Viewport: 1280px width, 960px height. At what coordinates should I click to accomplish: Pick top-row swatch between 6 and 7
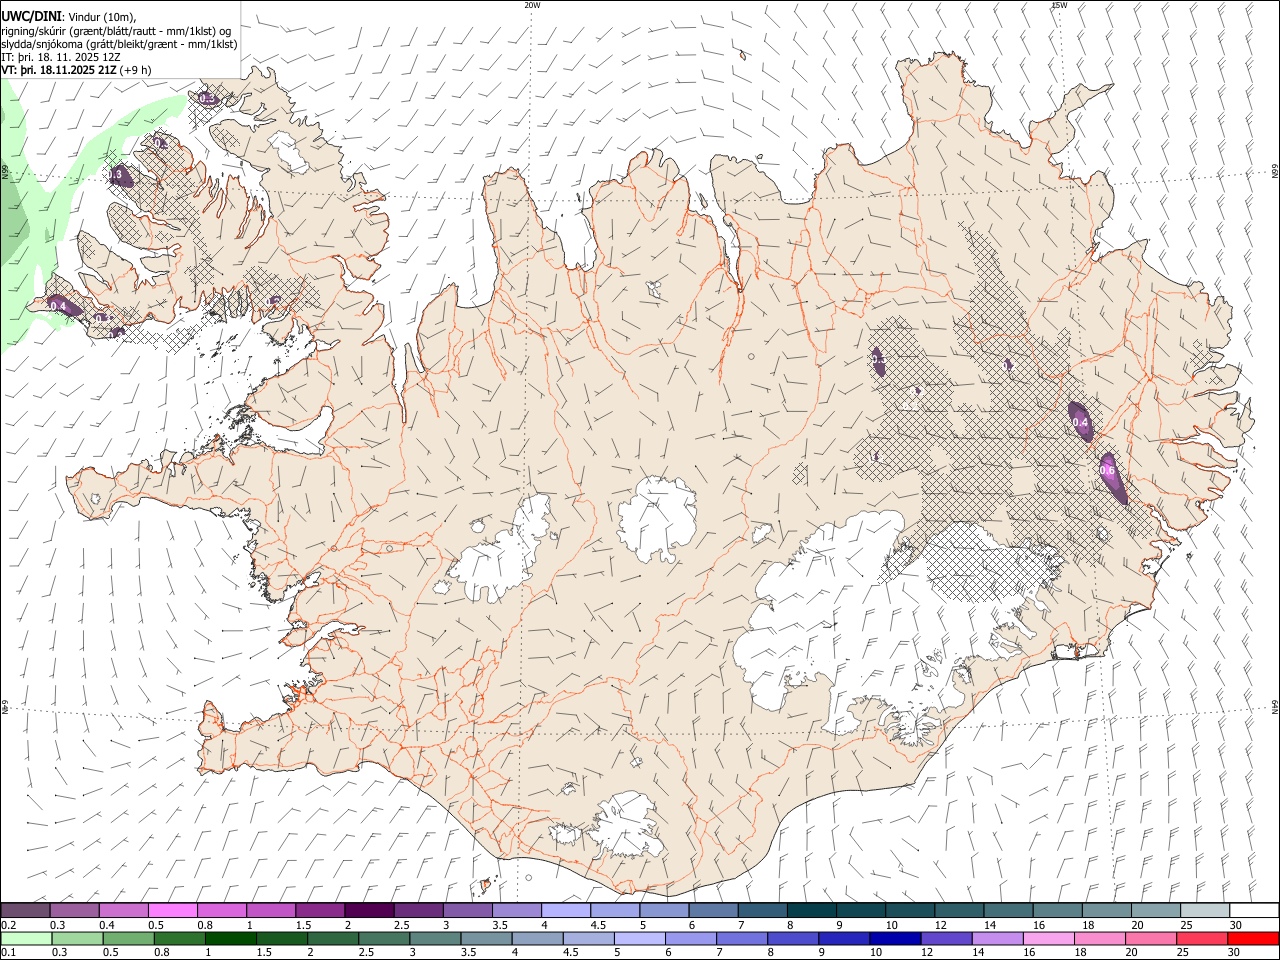[x=714, y=911]
